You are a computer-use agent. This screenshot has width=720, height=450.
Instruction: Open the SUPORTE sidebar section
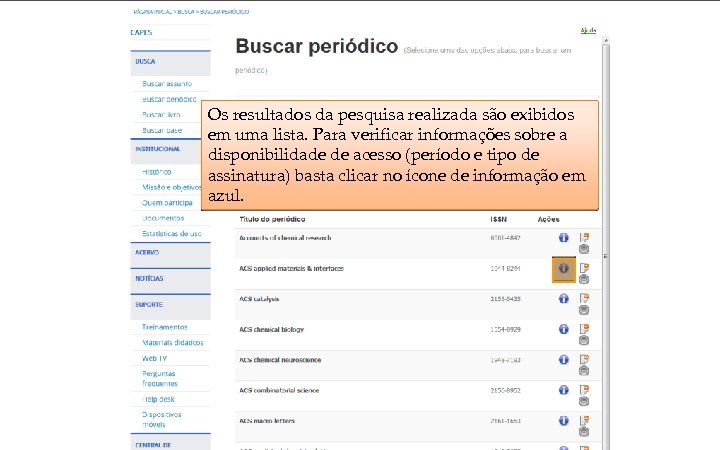tap(170, 306)
